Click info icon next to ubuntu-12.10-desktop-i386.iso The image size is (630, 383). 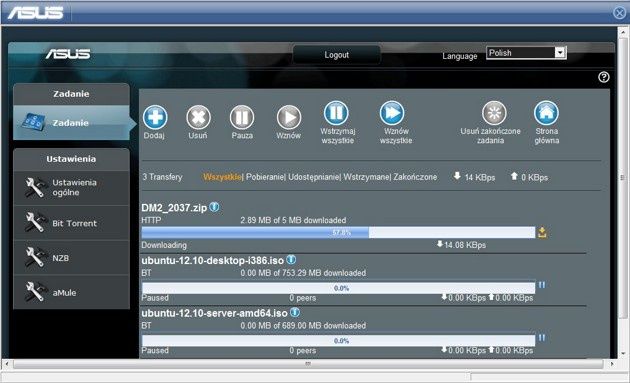pyautogui.click(x=291, y=260)
